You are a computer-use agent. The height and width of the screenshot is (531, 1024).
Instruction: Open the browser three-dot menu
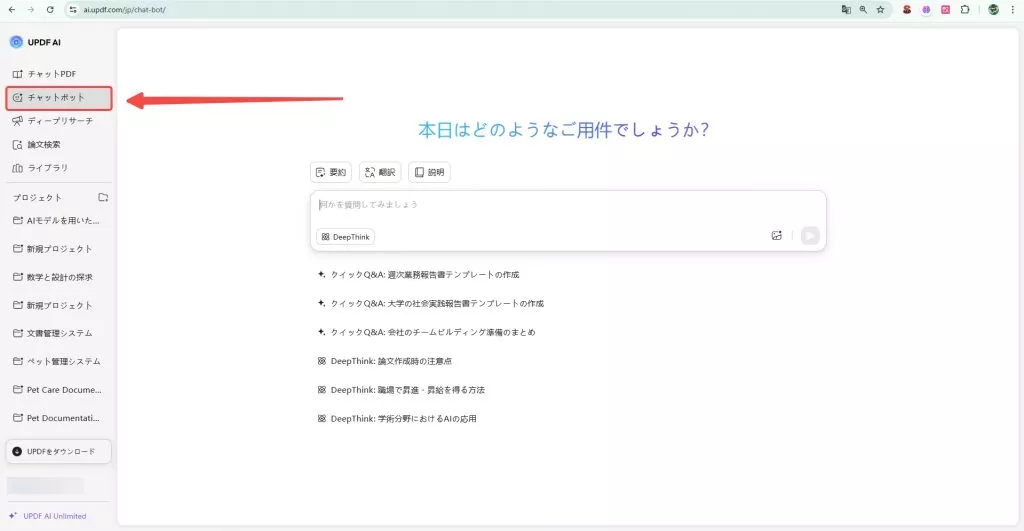click(x=1013, y=10)
